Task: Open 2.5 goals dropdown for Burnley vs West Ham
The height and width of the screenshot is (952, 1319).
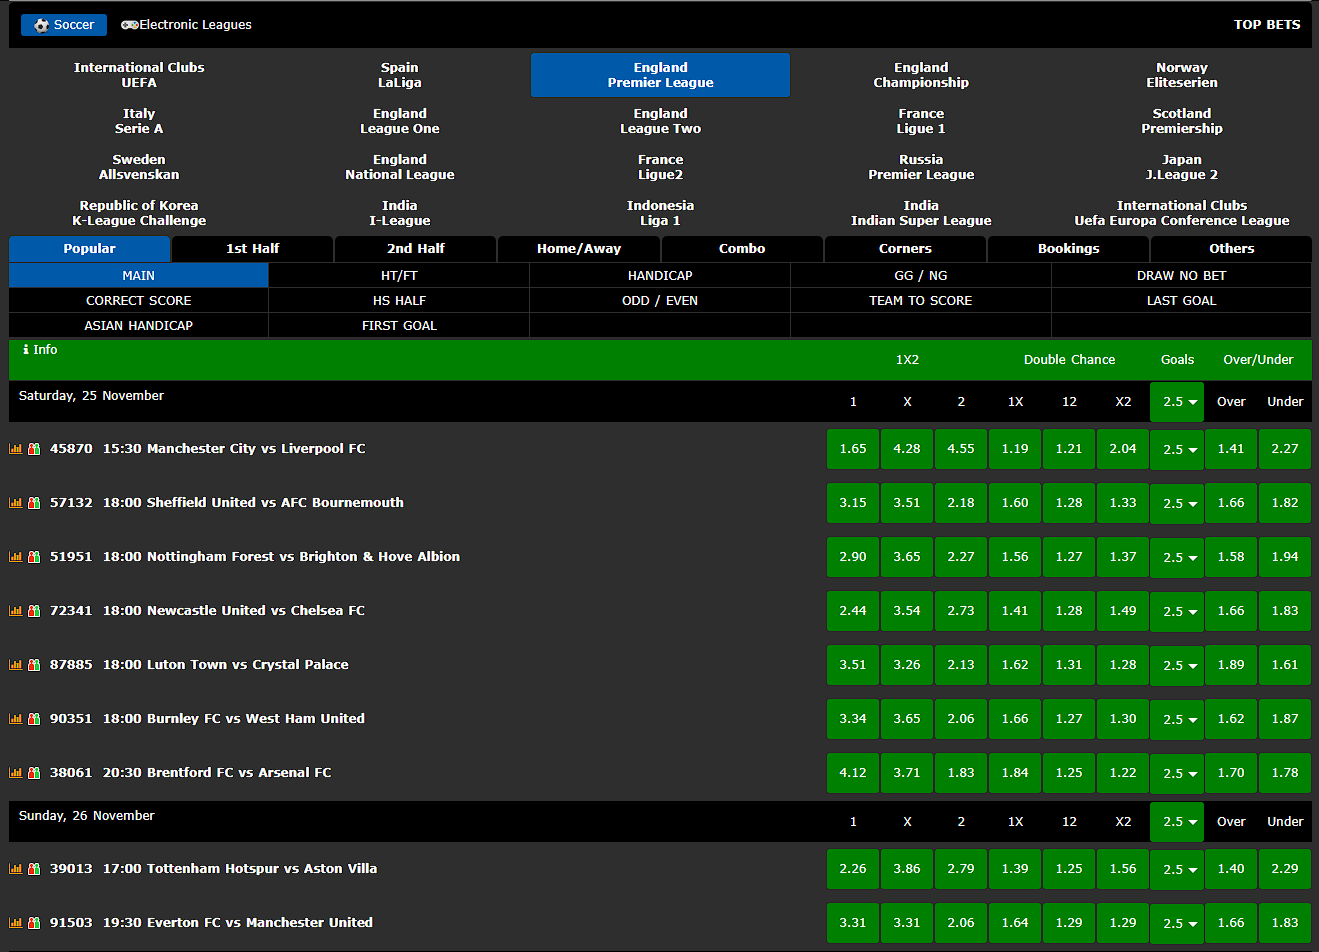Action: (1177, 720)
